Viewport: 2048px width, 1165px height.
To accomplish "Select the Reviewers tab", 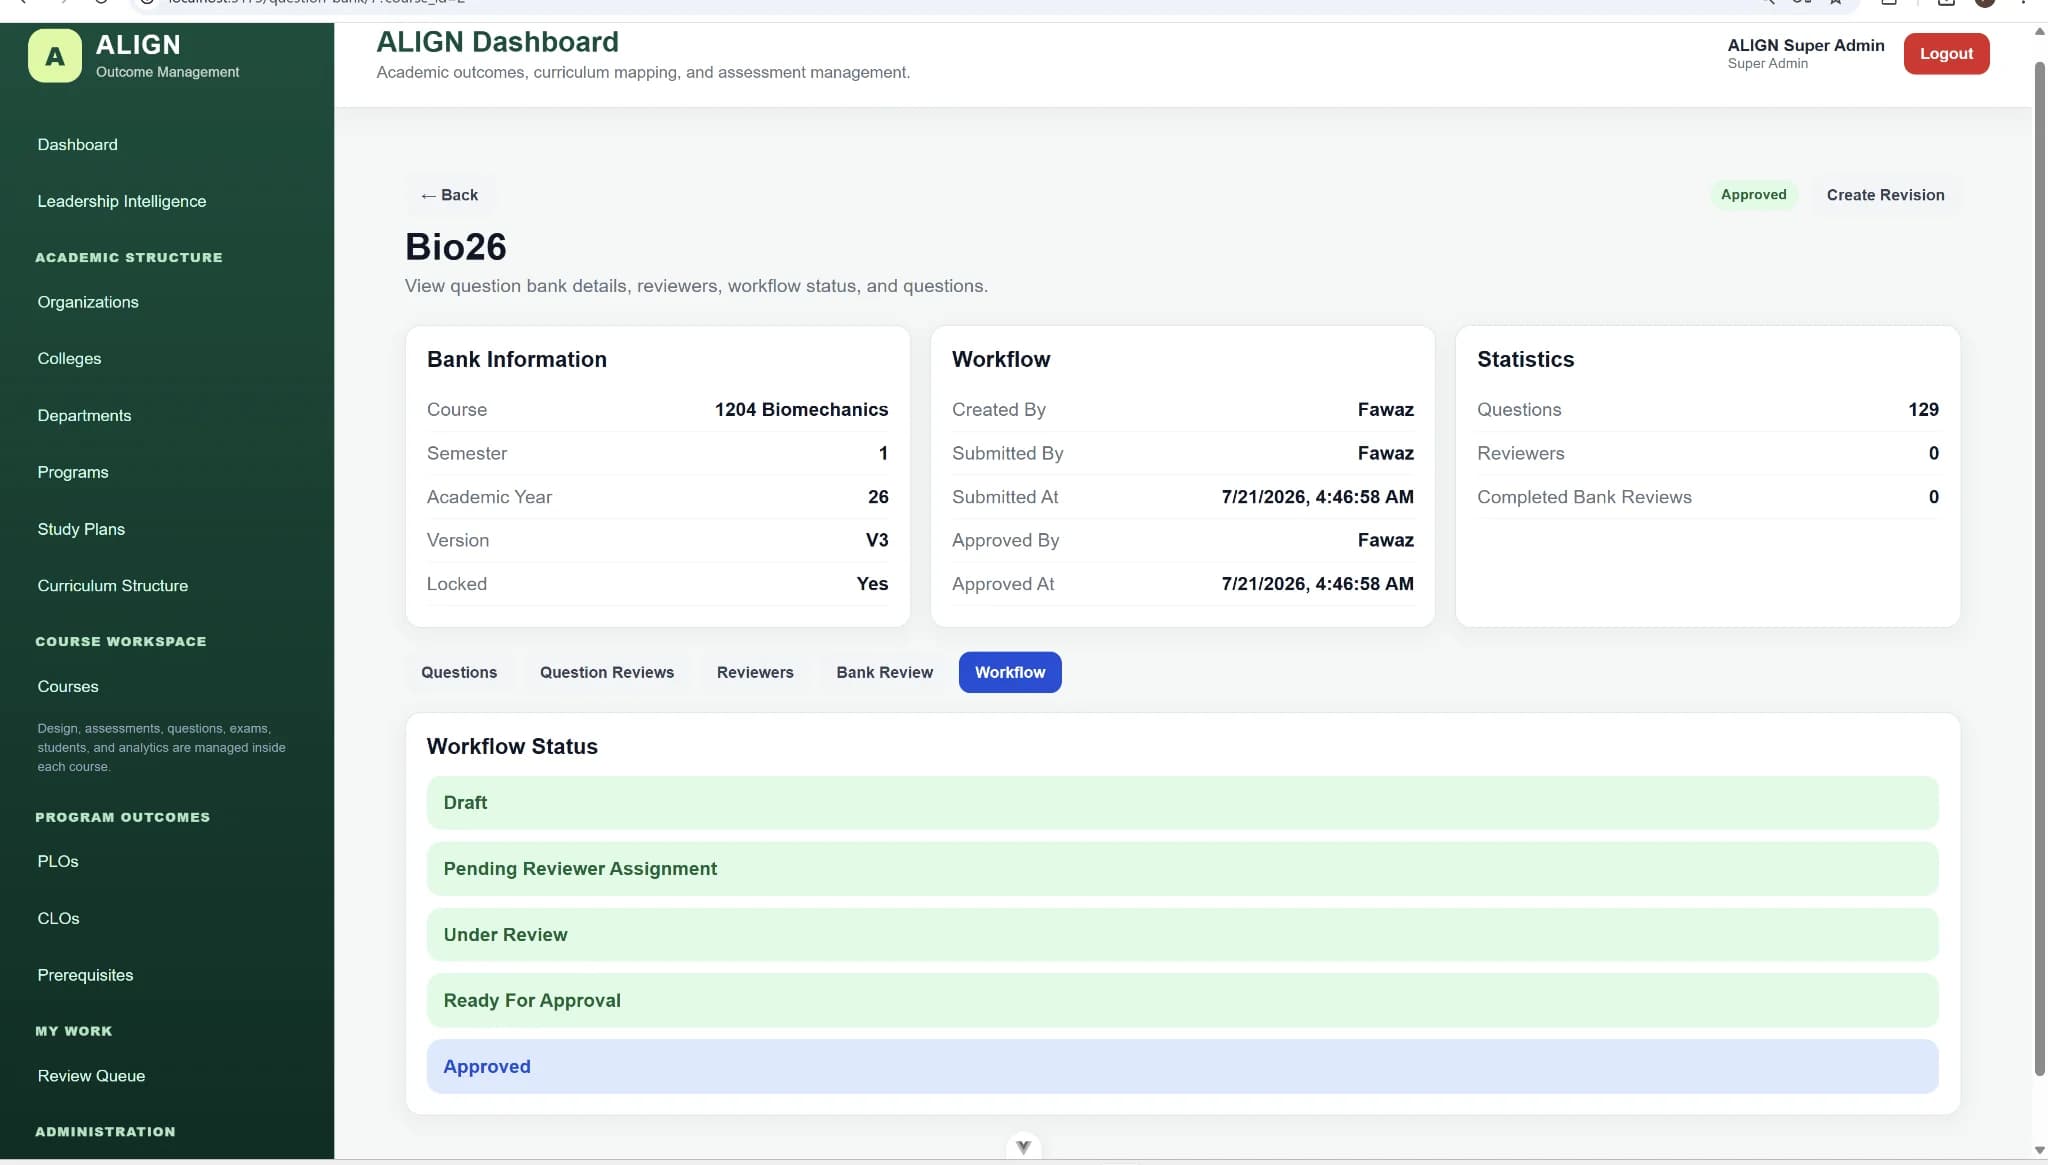I will (x=755, y=673).
